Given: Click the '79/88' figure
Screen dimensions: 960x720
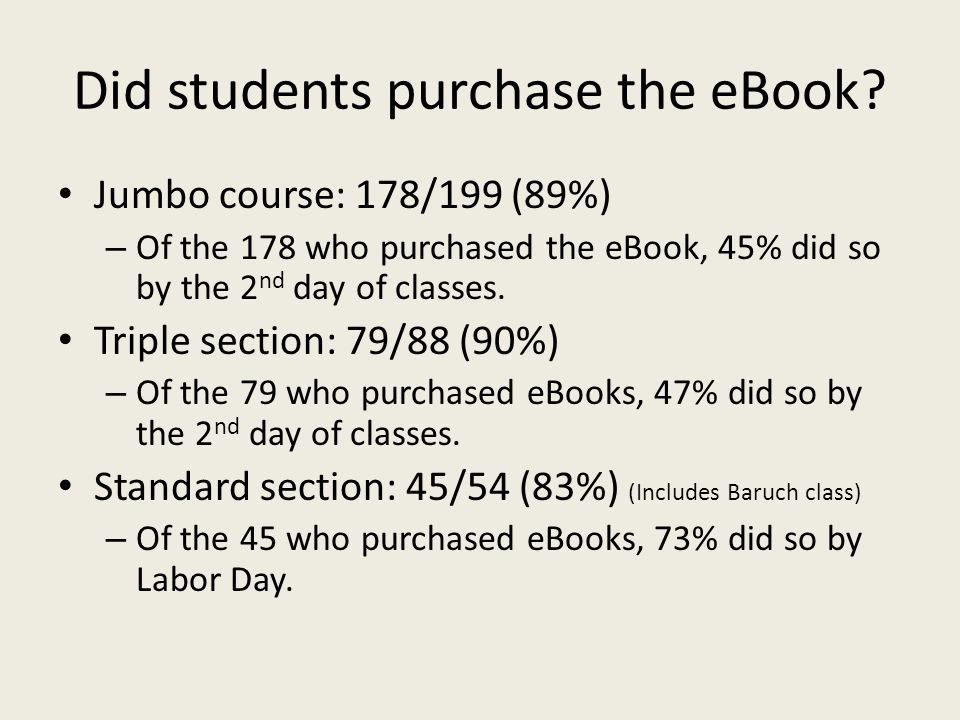Looking at the screenshot, I should [x=397, y=340].
